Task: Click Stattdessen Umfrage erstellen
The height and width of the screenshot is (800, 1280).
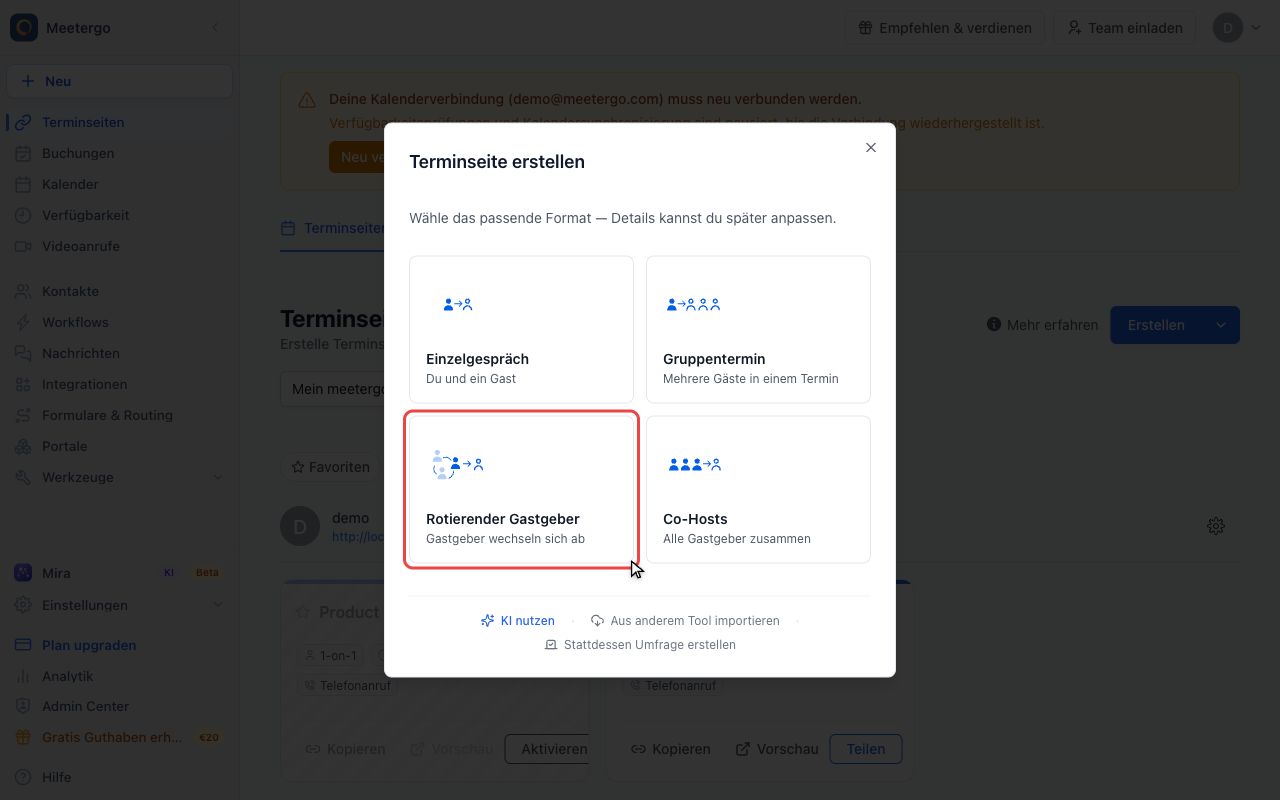Action: coord(640,645)
